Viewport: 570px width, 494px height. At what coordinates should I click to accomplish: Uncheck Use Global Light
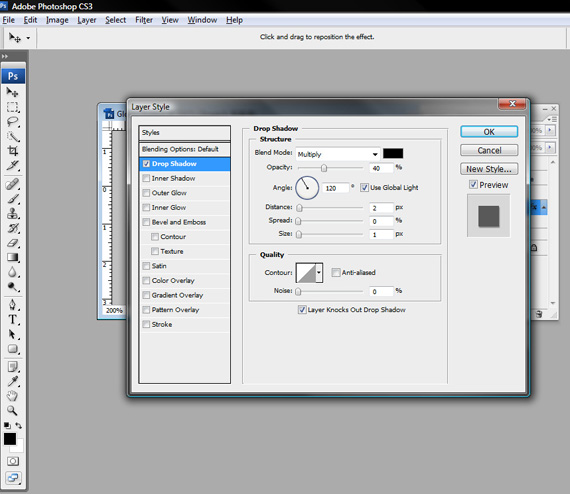(x=364, y=188)
